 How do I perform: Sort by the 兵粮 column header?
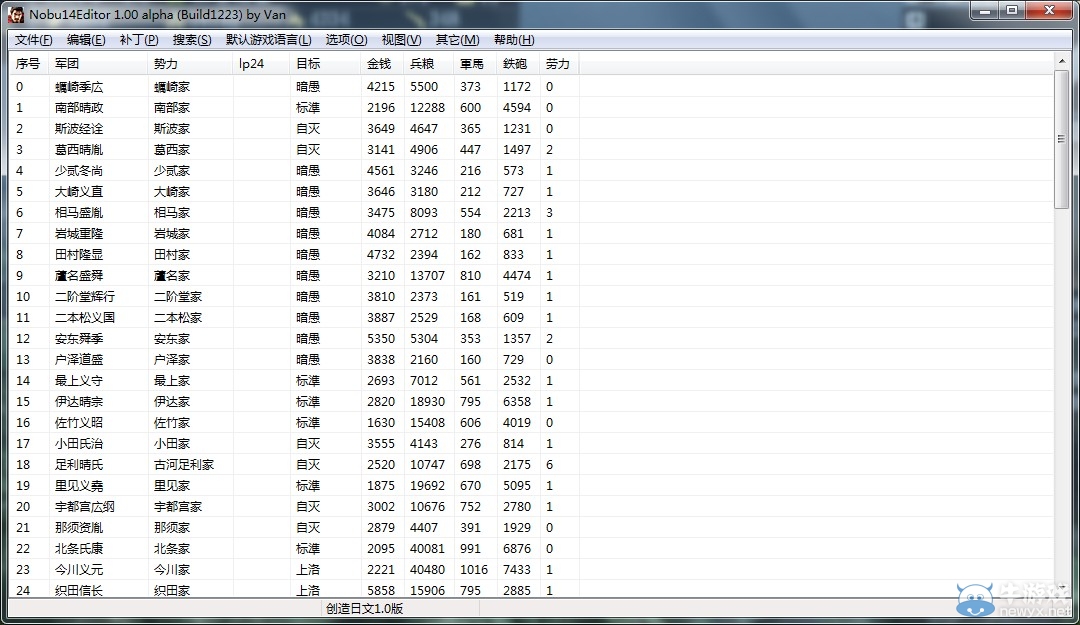tap(429, 64)
